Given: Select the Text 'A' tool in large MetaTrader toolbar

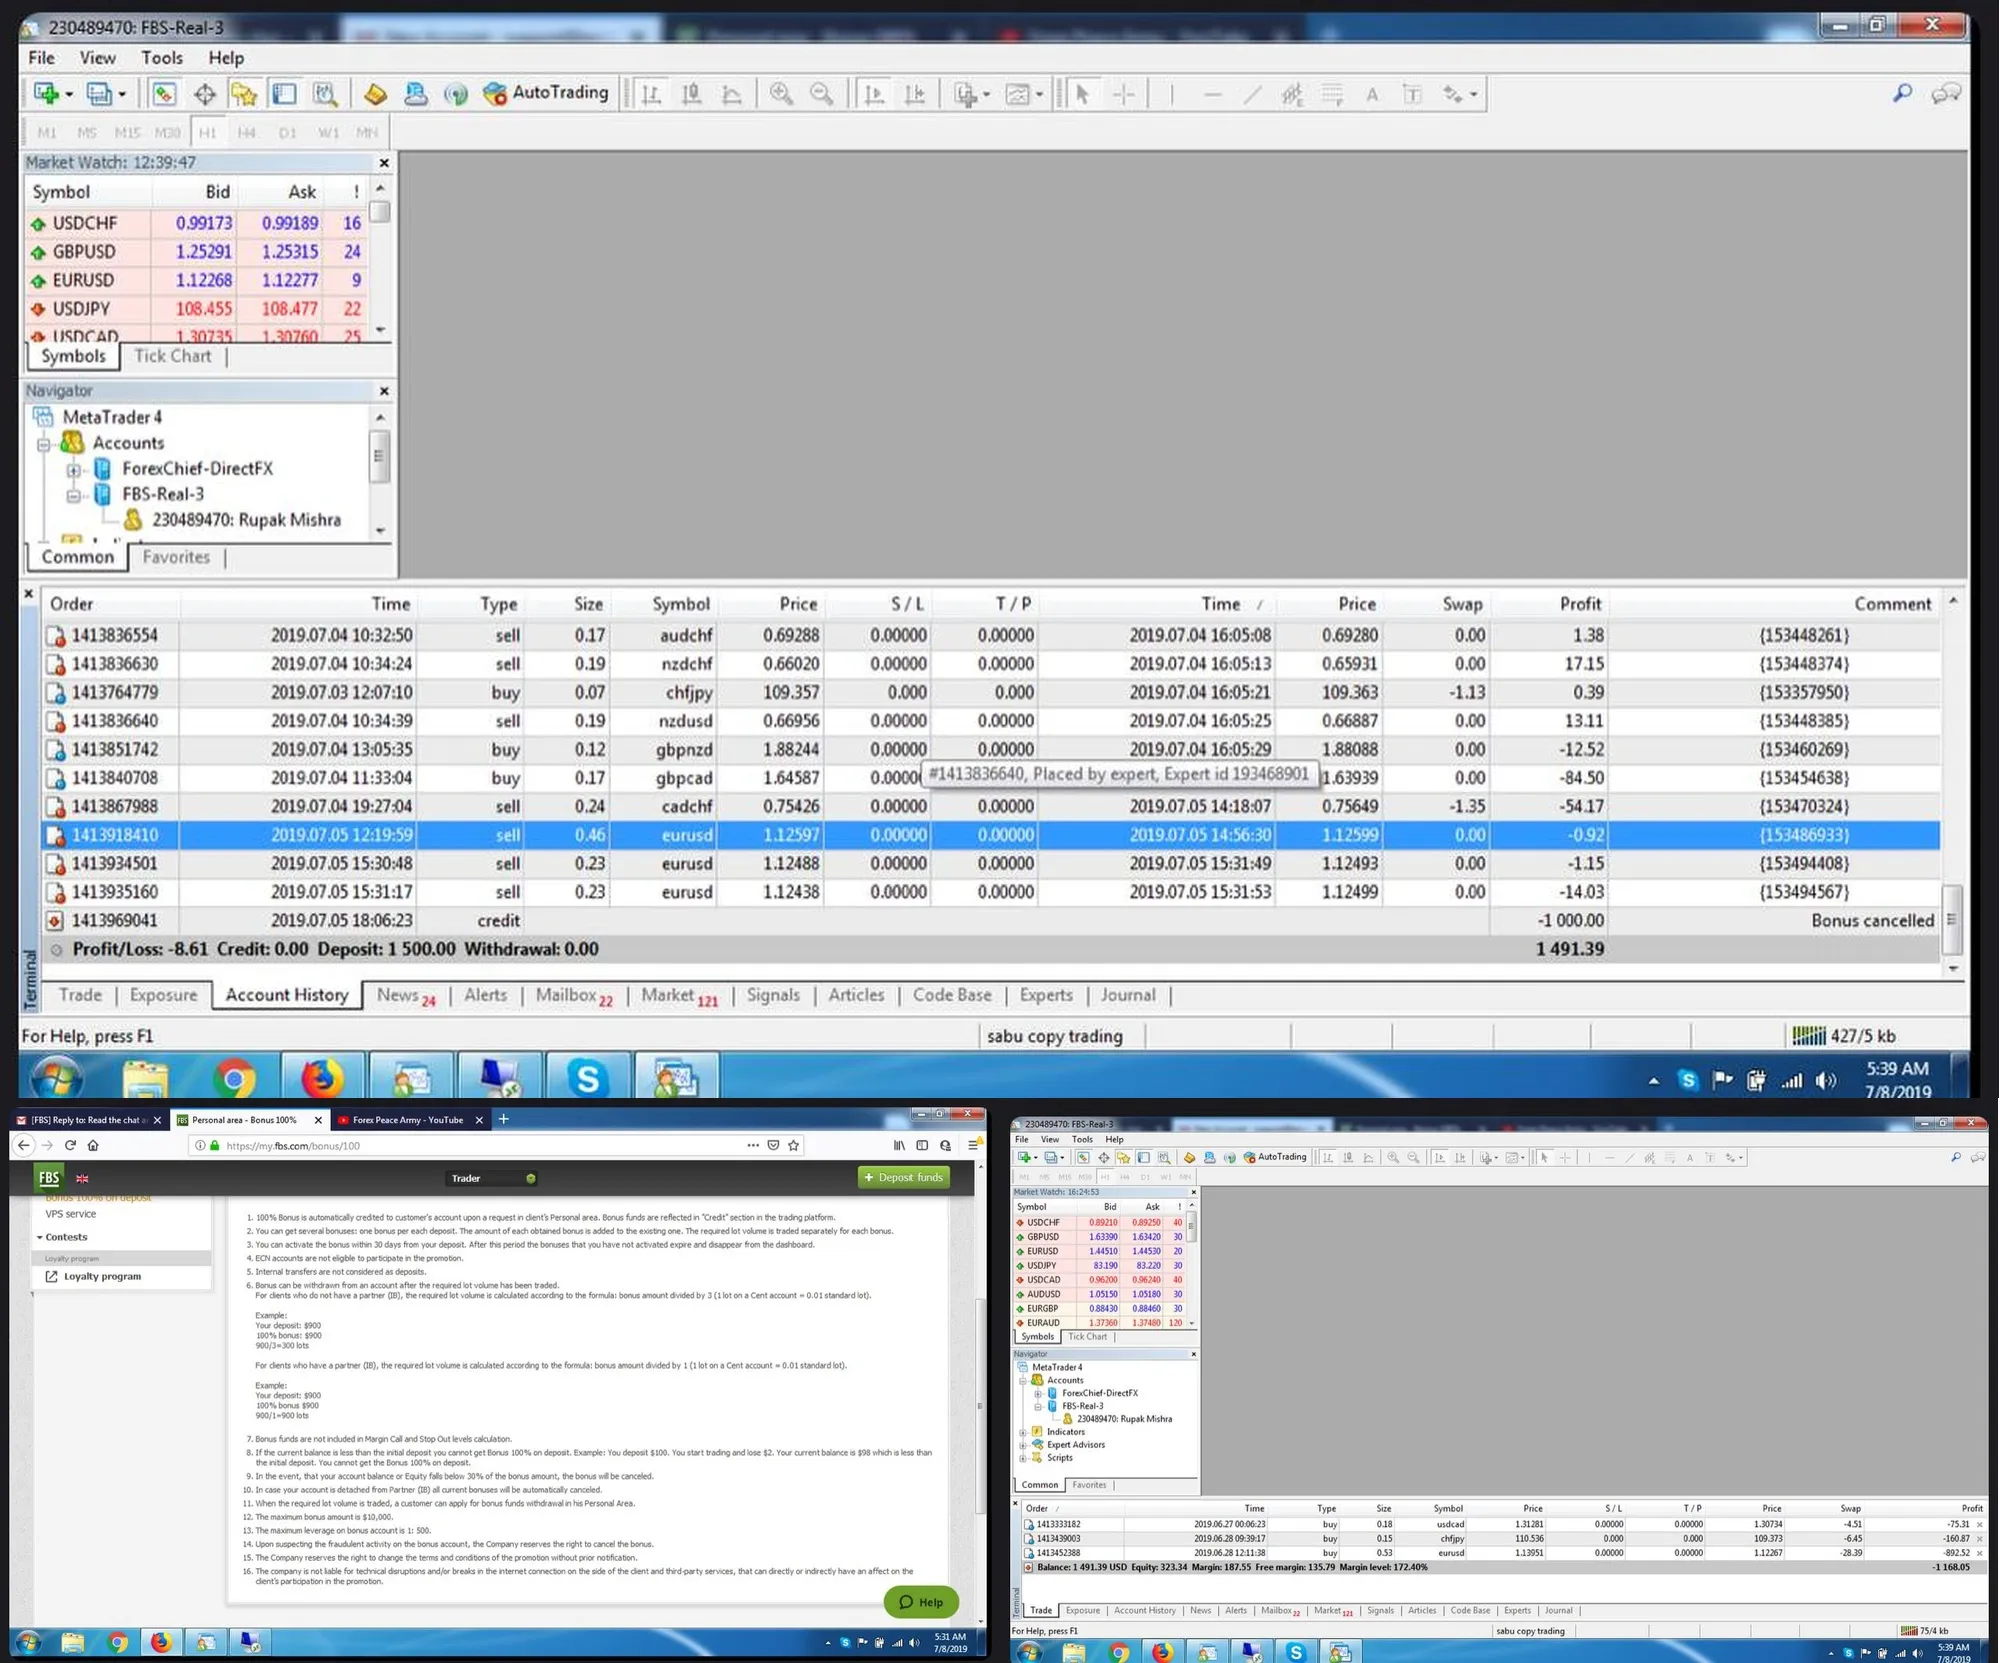Looking at the screenshot, I should [1372, 94].
